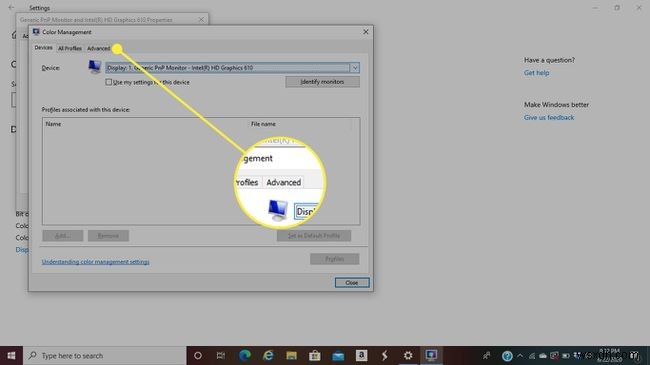Open the Get help link in Settings

point(536,73)
